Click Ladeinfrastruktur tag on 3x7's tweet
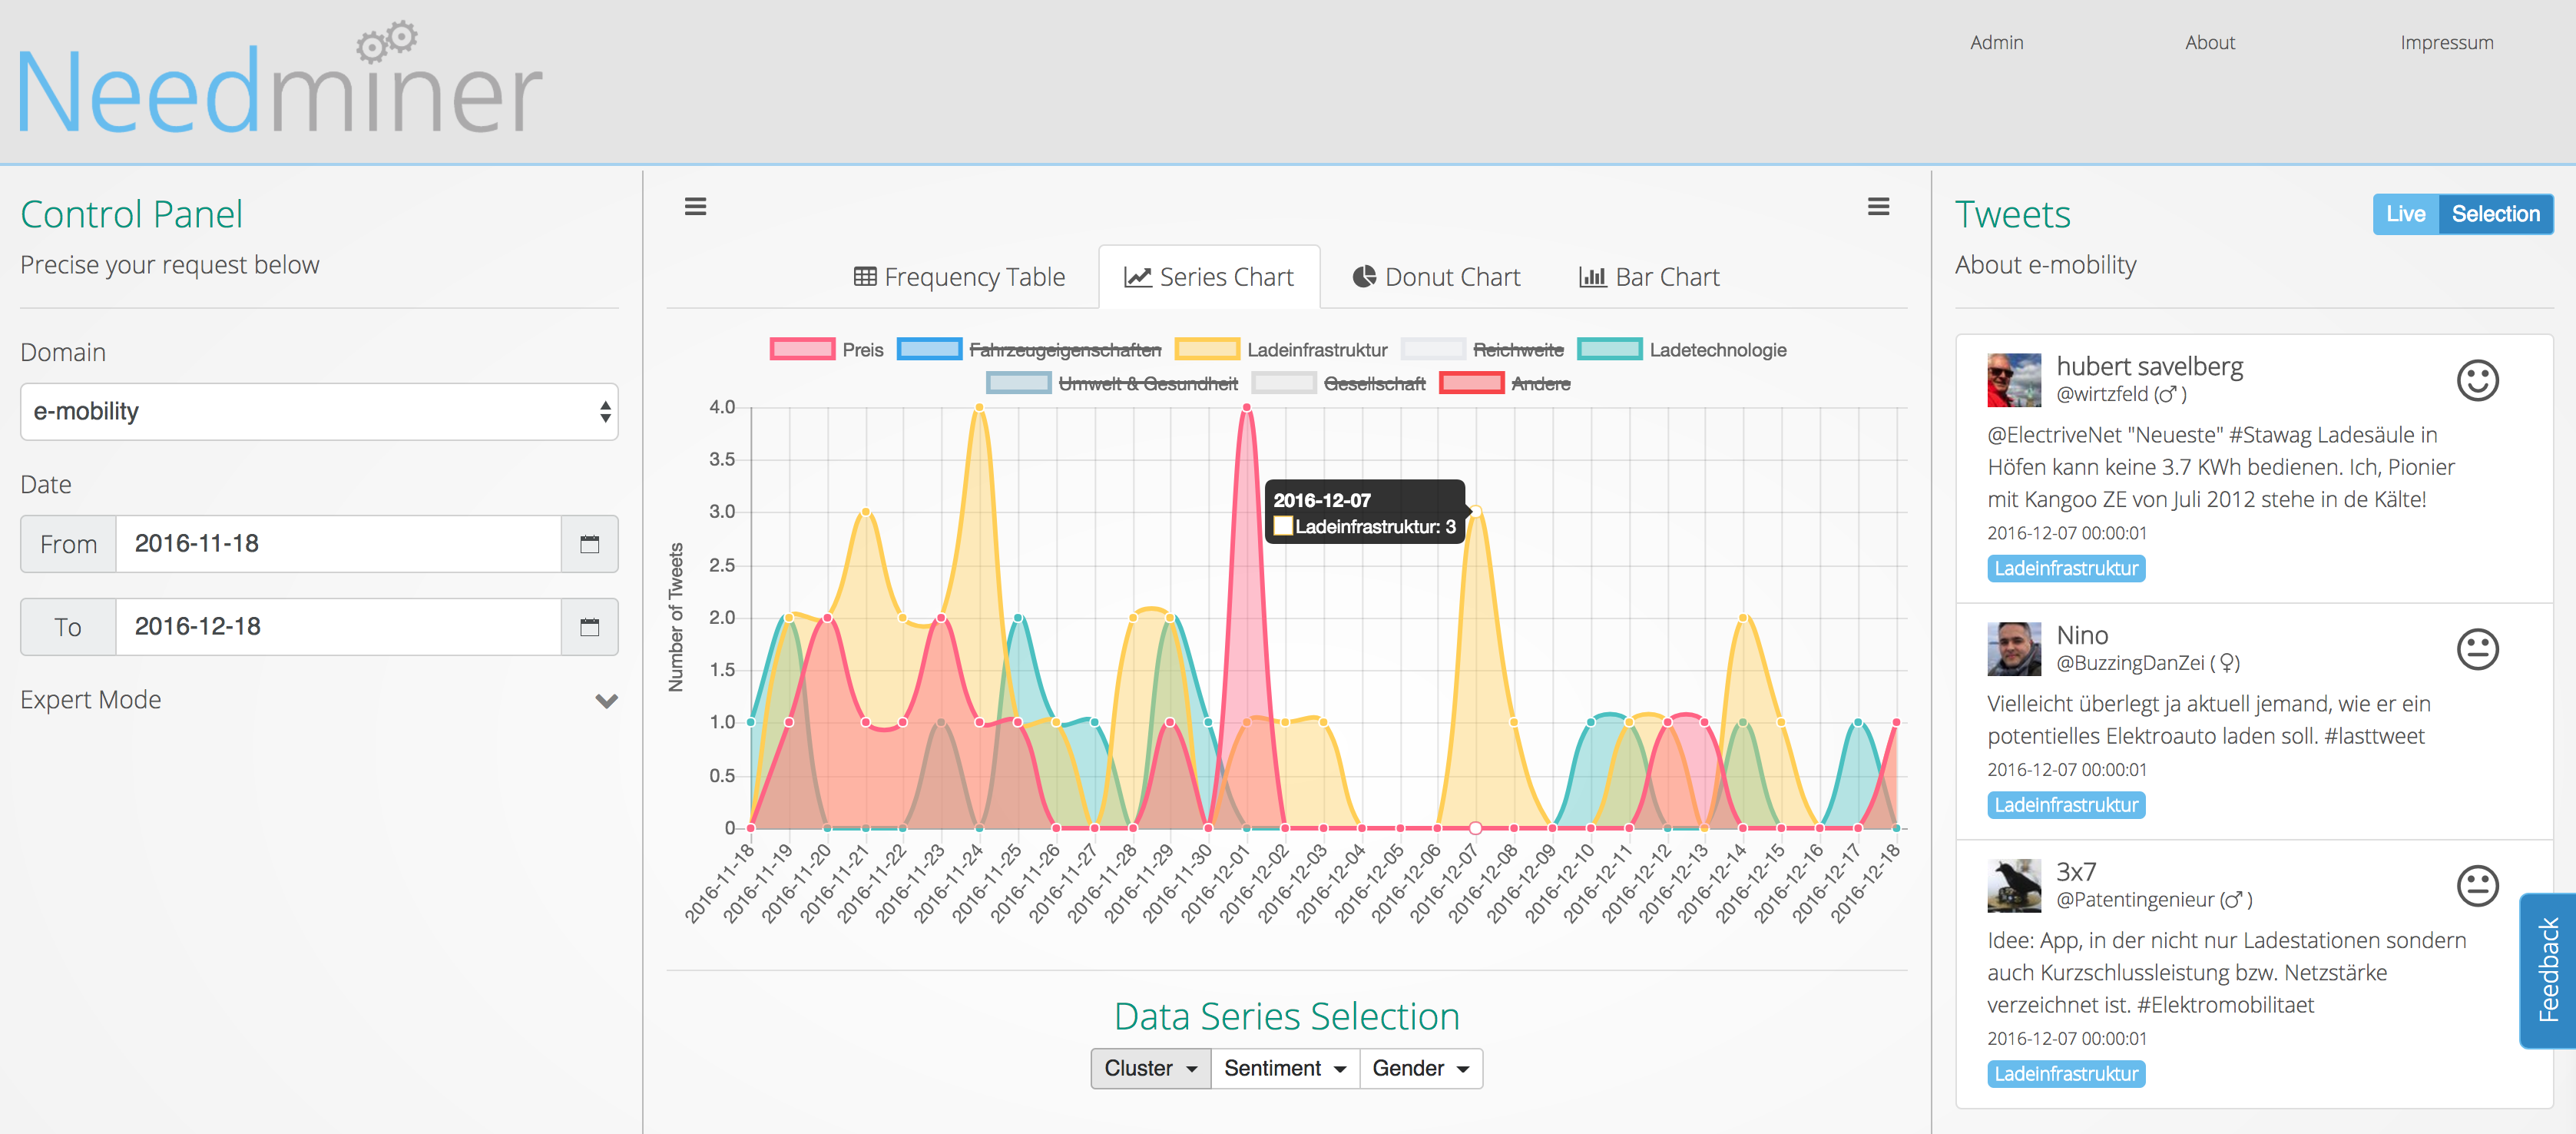 [x=2066, y=1074]
